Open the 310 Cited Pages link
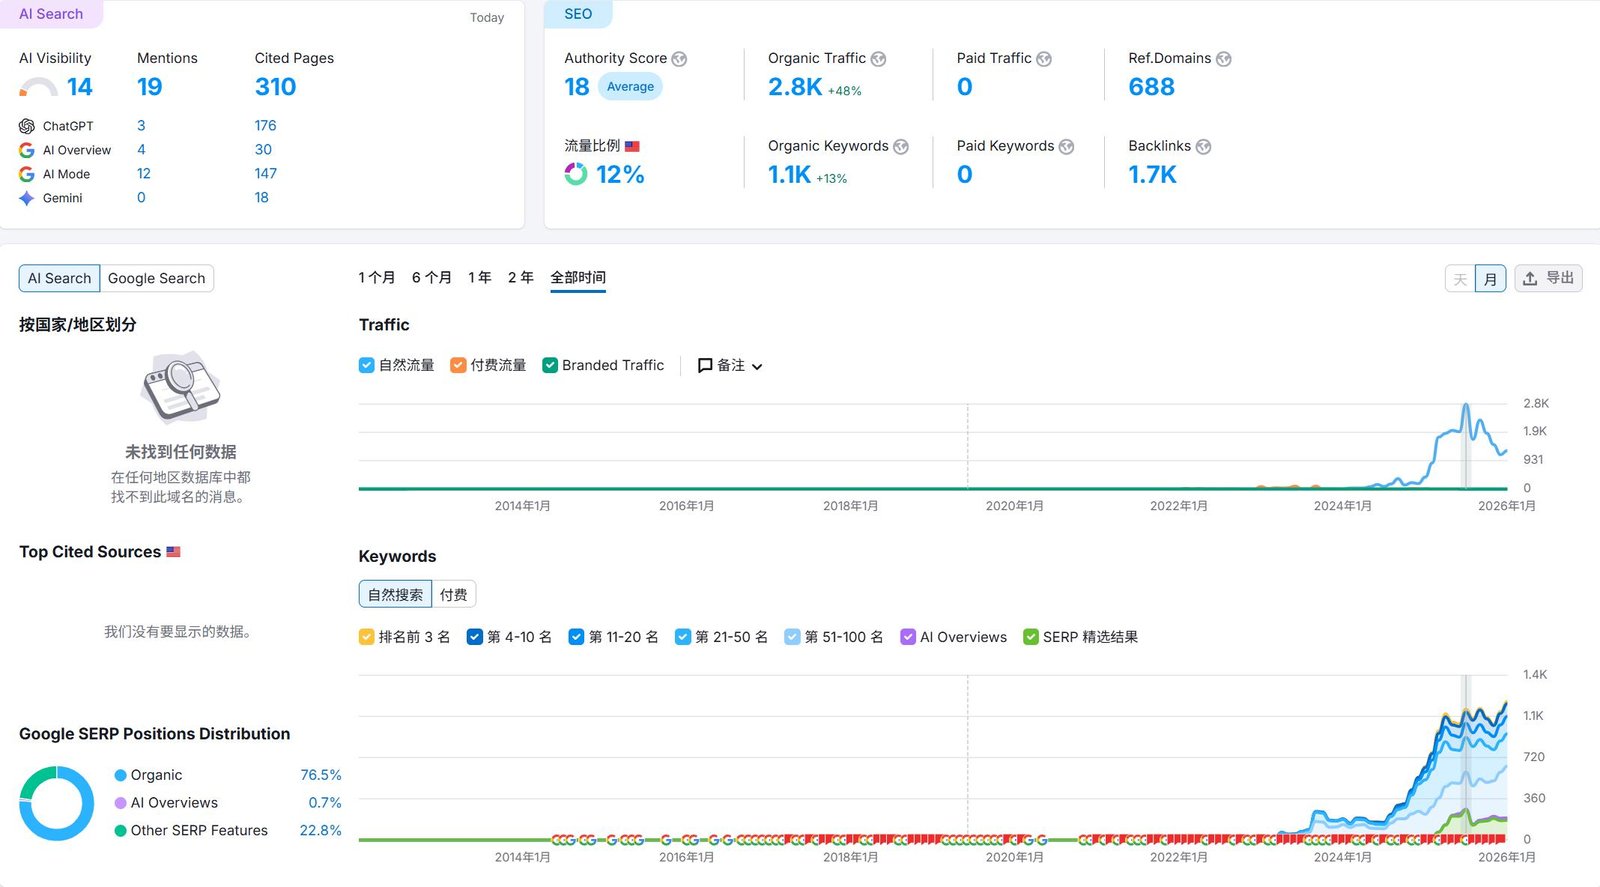The width and height of the screenshot is (1600, 887). point(275,87)
